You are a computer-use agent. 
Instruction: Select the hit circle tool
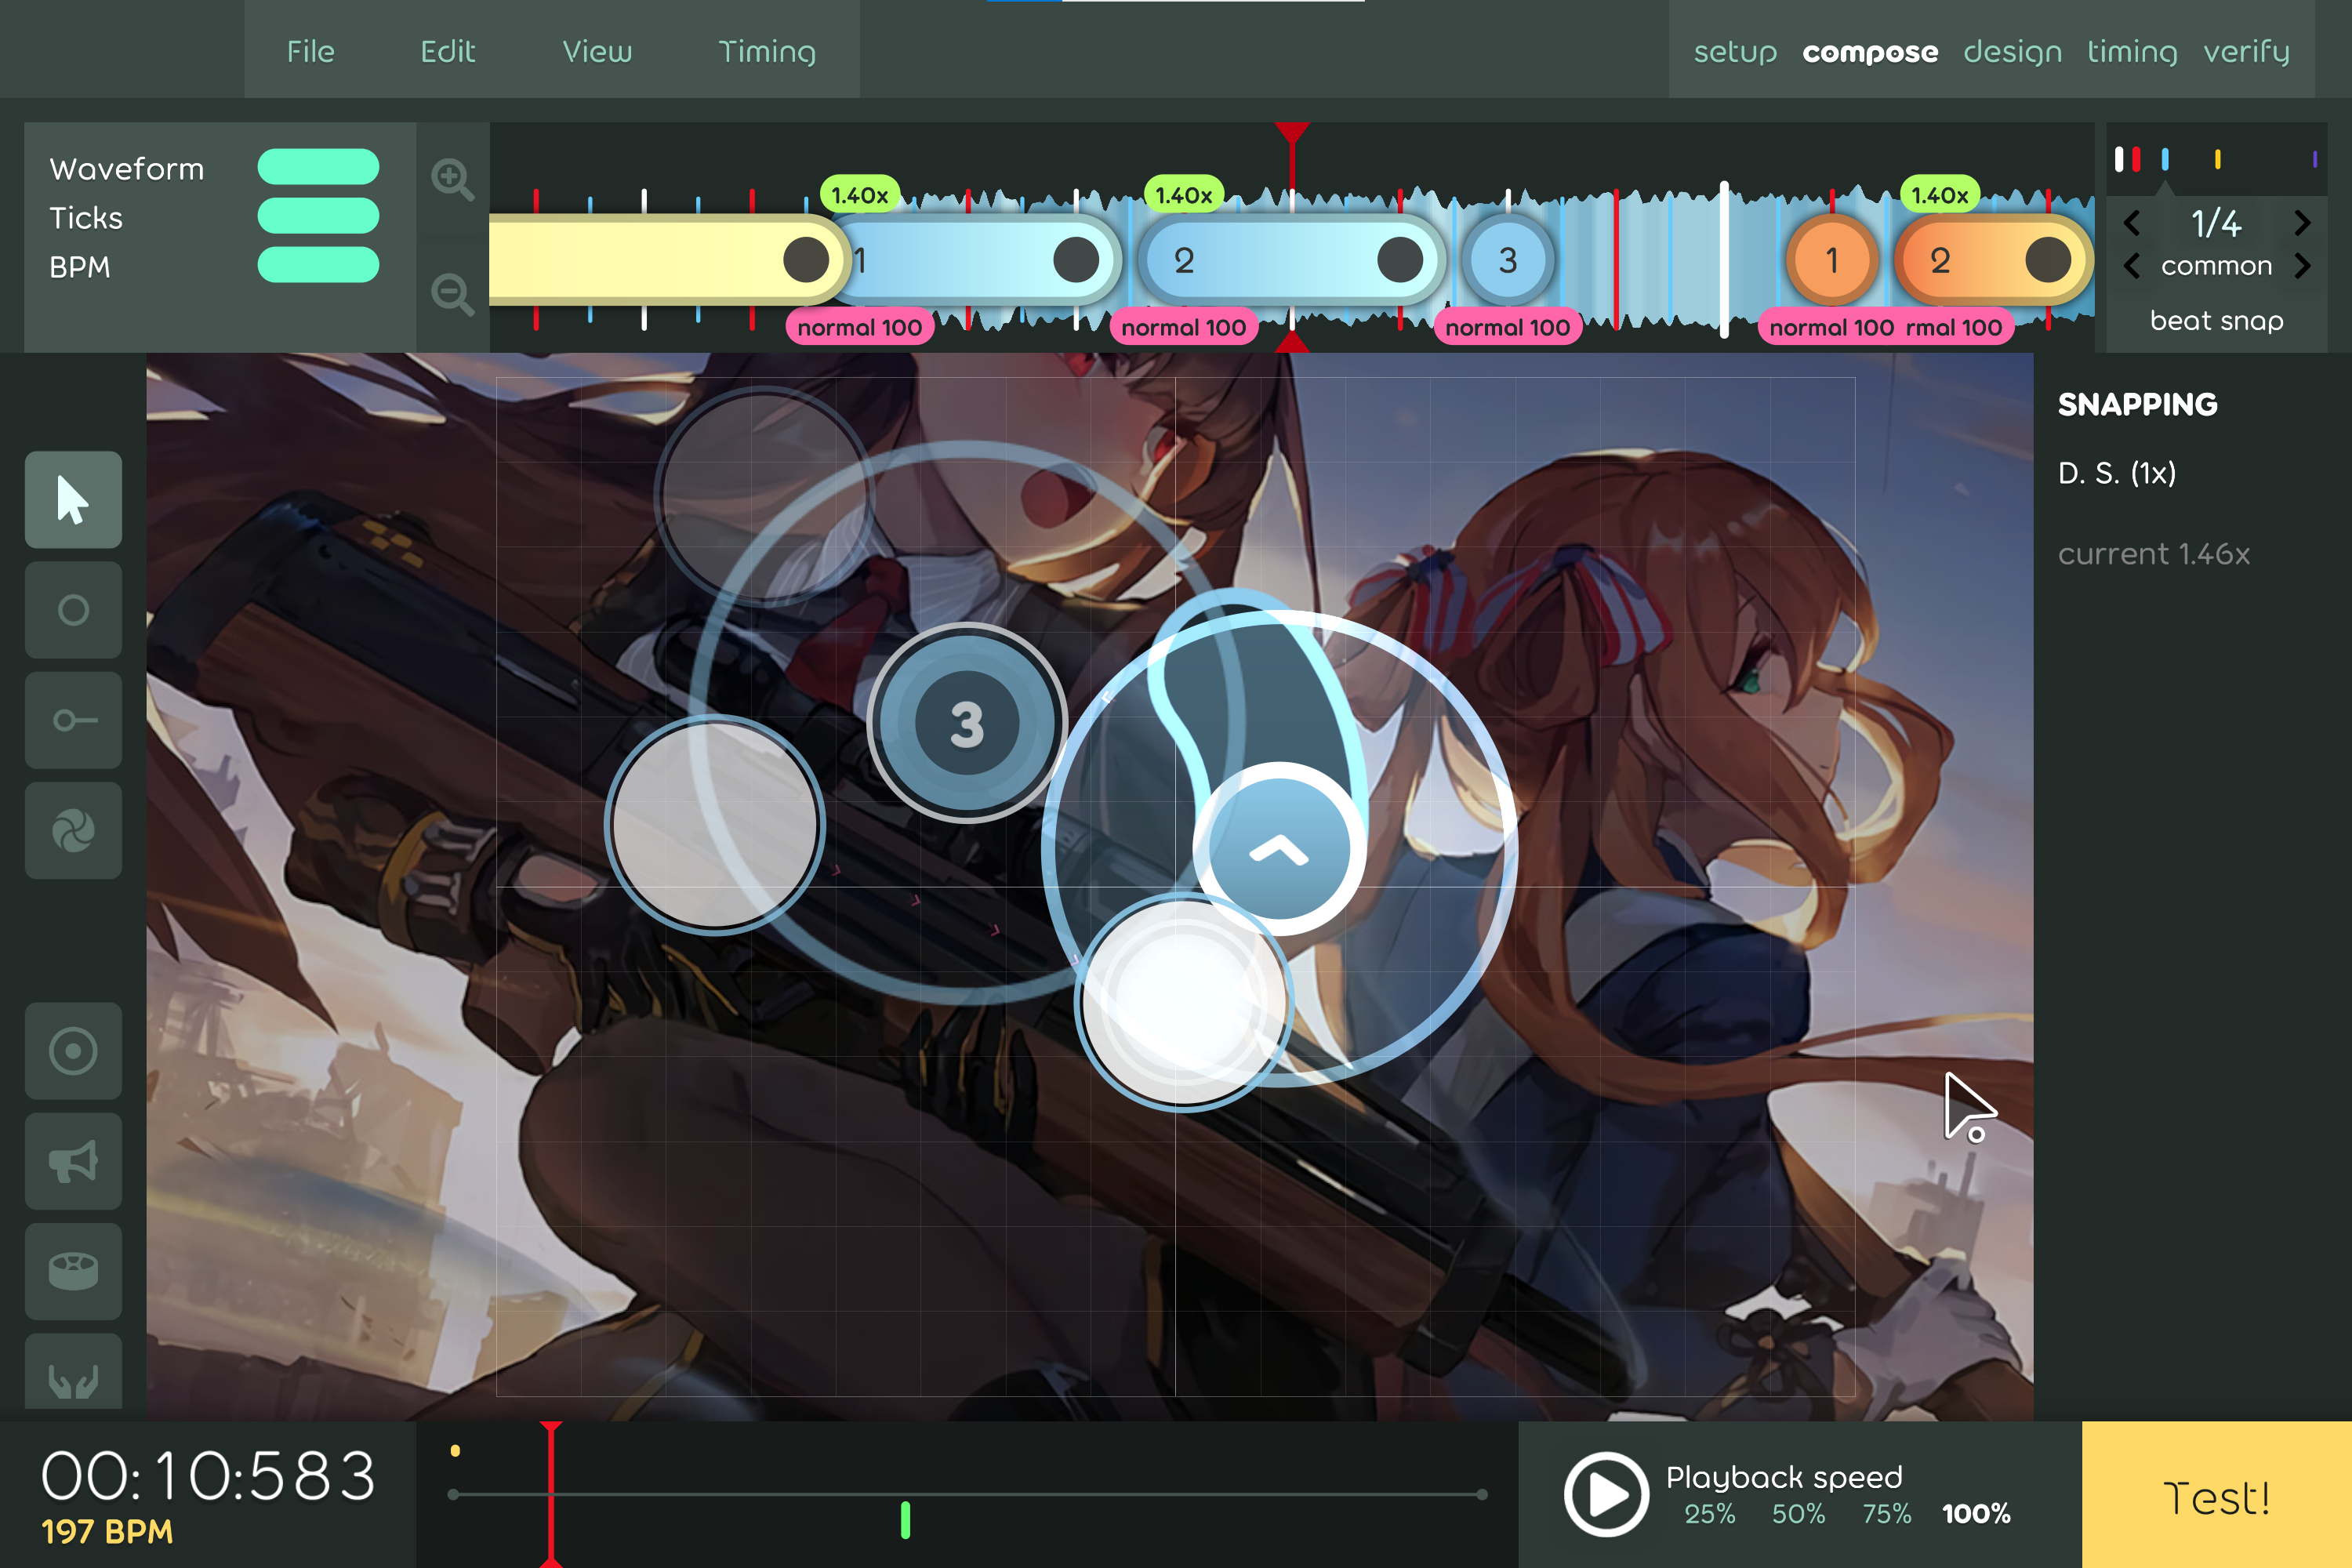73,609
